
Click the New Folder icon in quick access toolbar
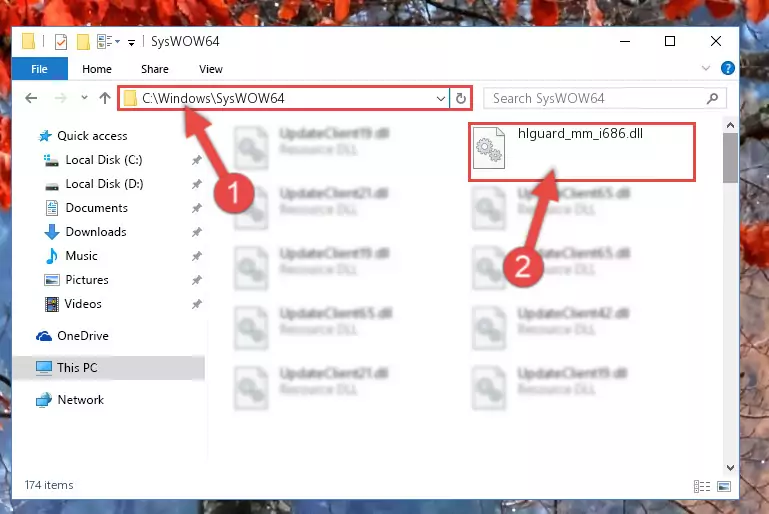coord(83,42)
